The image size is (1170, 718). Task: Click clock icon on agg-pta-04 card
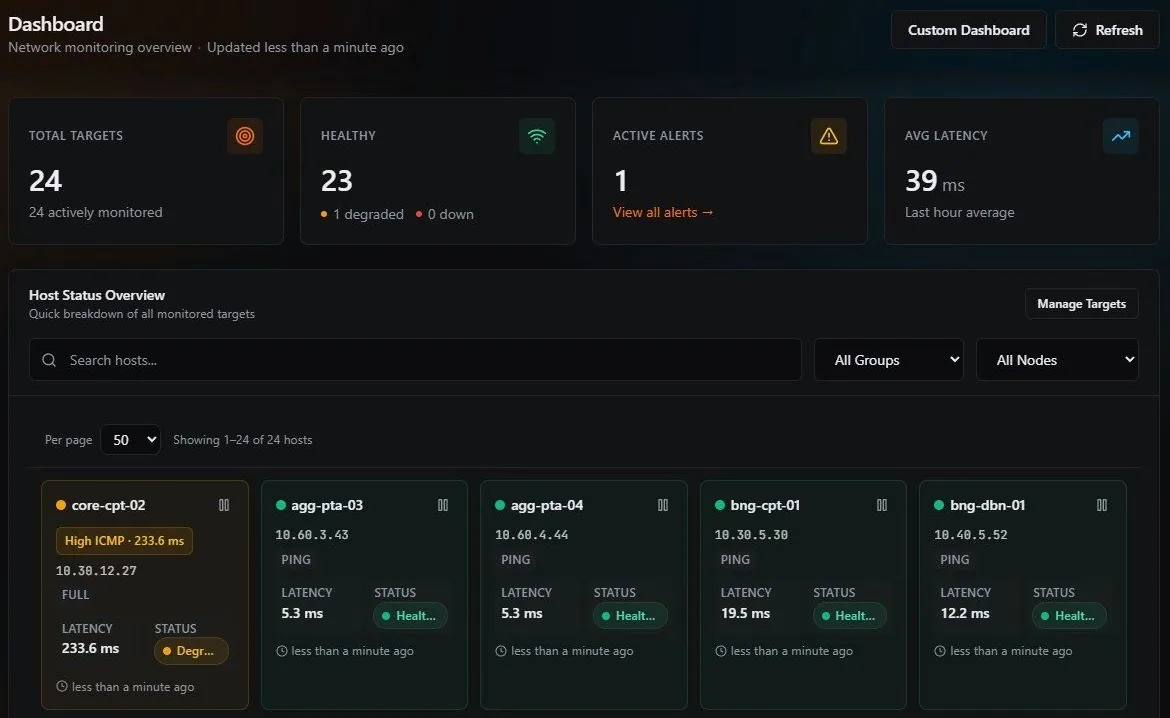coord(501,651)
